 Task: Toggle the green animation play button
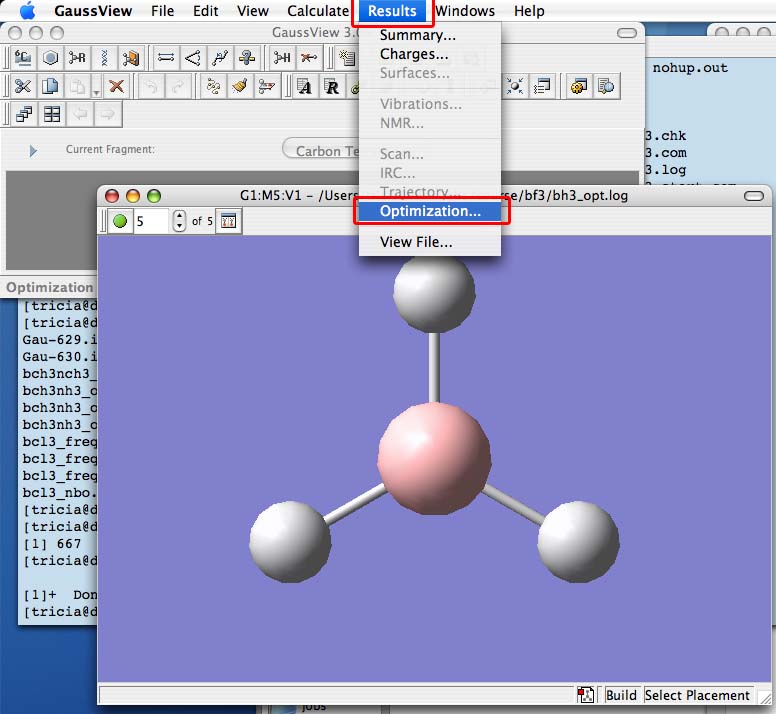click(x=120, y=221)
